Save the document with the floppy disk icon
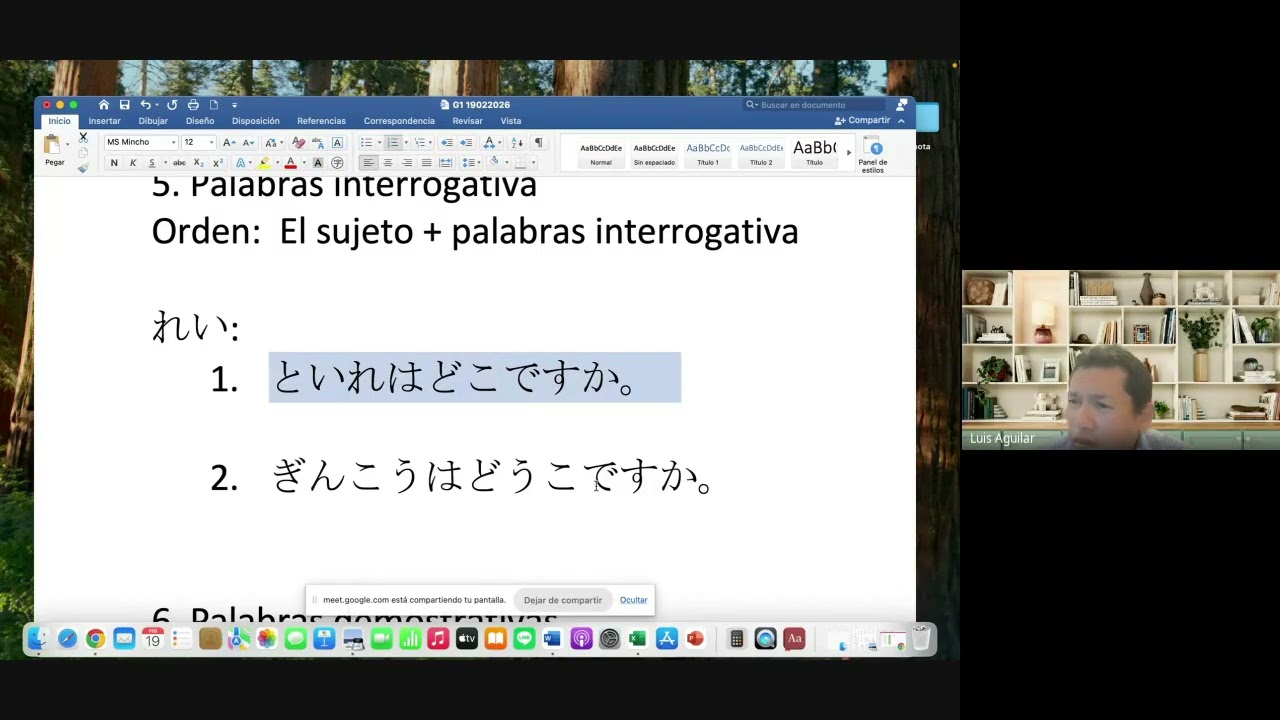The height and width of the screenshot is (720, 1280). coord(124,105)
